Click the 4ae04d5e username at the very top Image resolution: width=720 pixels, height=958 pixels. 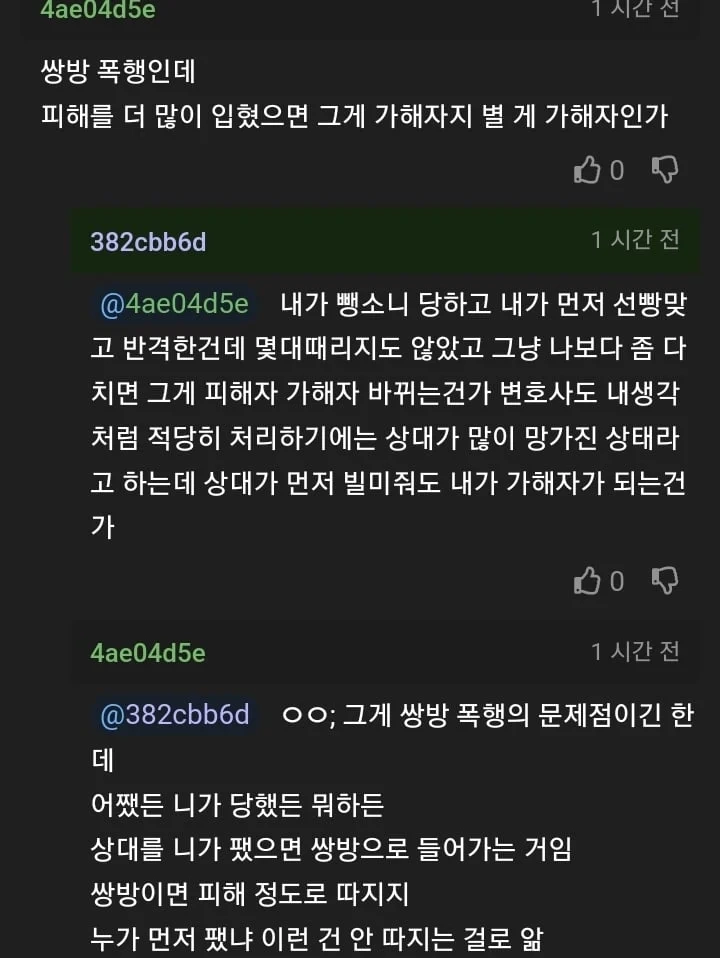98,10
